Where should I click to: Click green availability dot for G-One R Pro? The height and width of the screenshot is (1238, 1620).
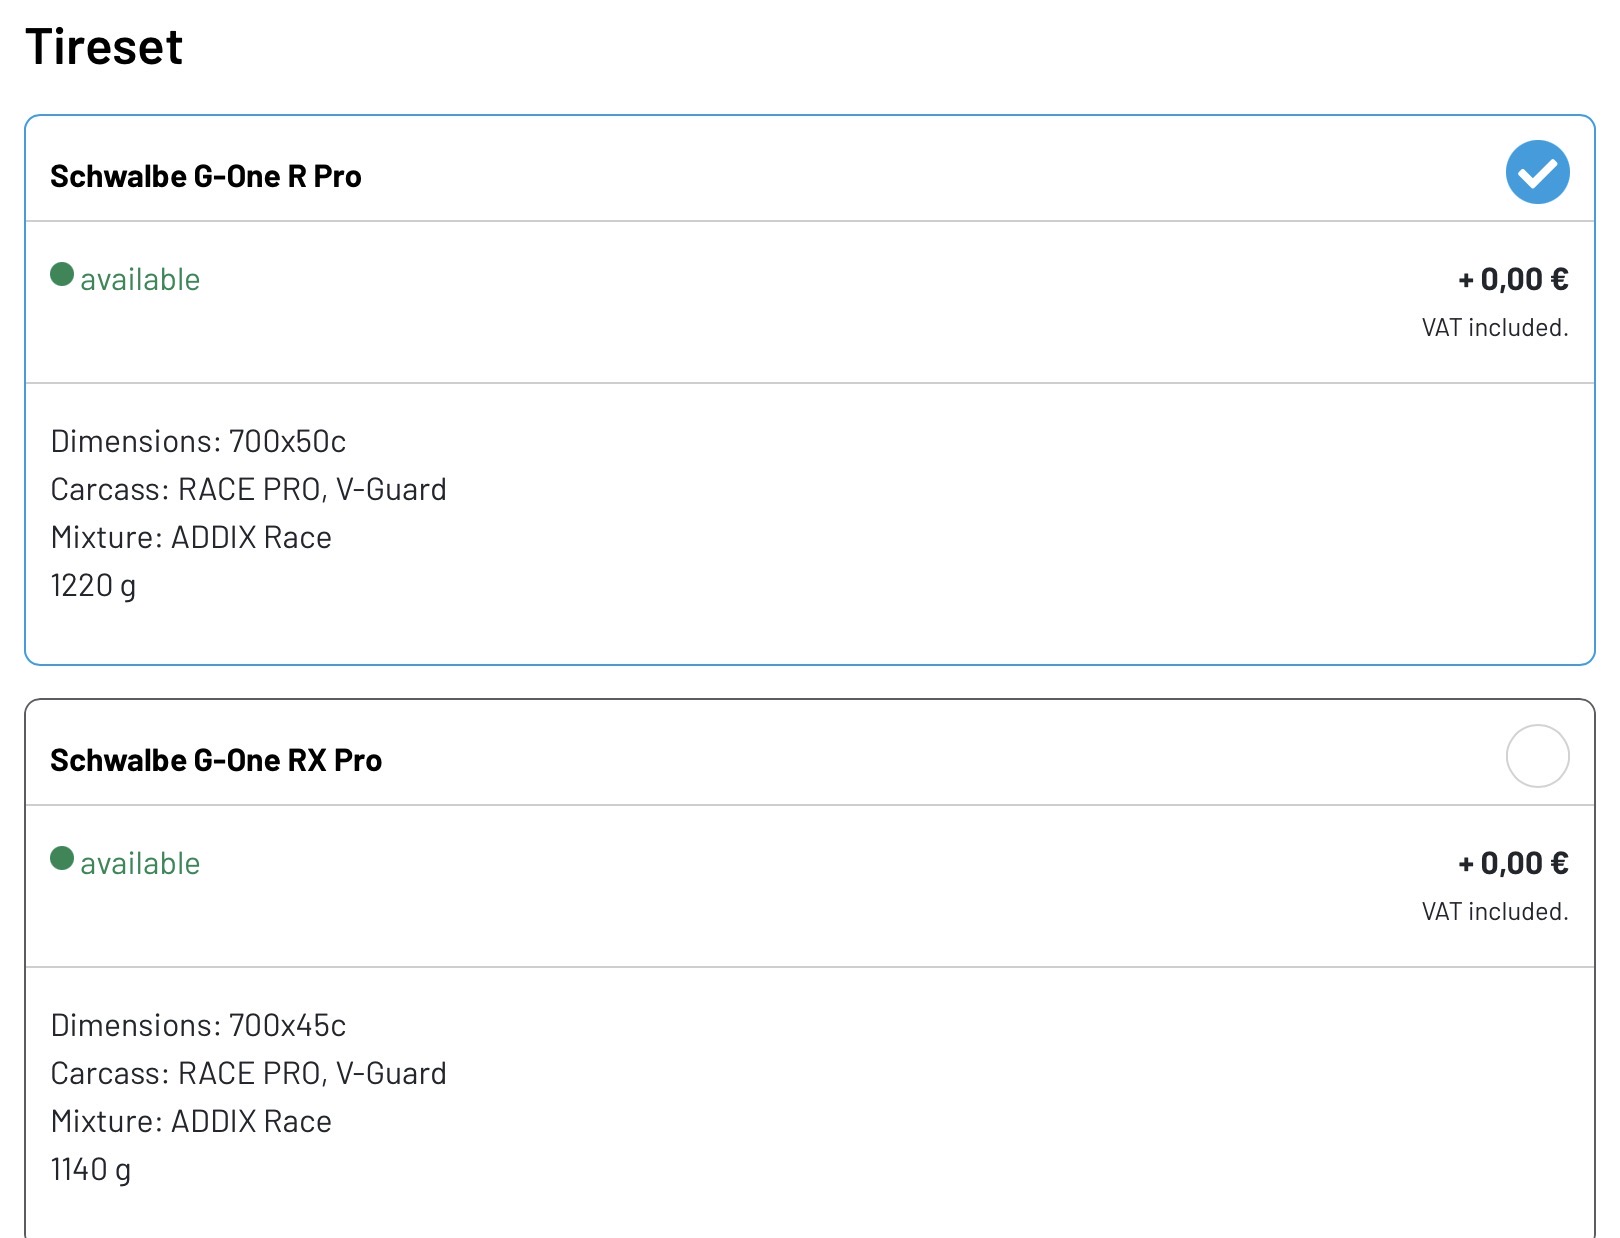[62, 274]
